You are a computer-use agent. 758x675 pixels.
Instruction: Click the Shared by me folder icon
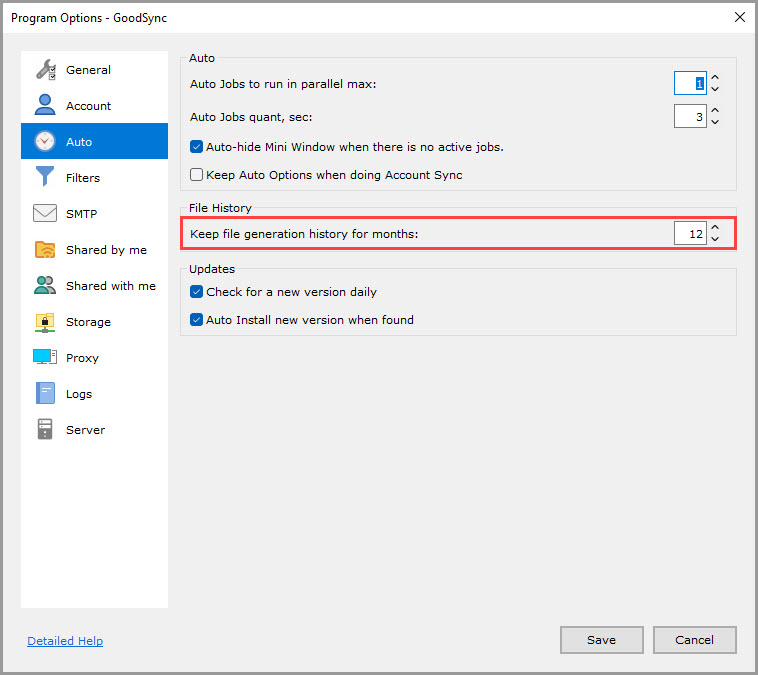click(x=45, y=249)
